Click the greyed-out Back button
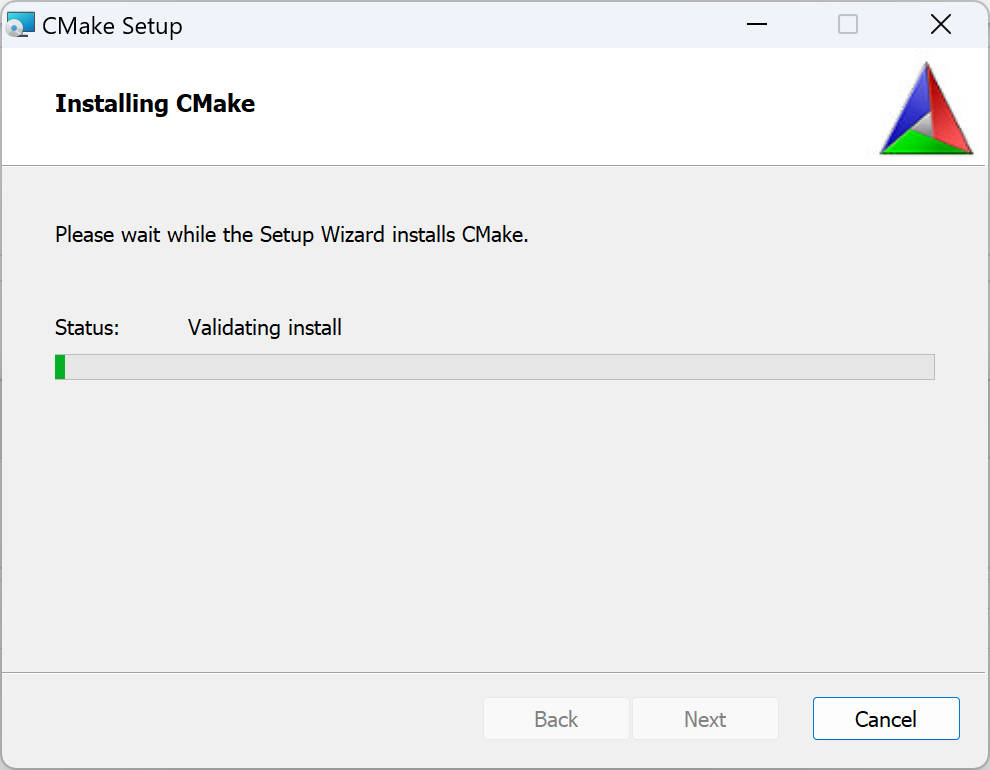The width and height of the screenshot is (990, 770). pos(556,719)
